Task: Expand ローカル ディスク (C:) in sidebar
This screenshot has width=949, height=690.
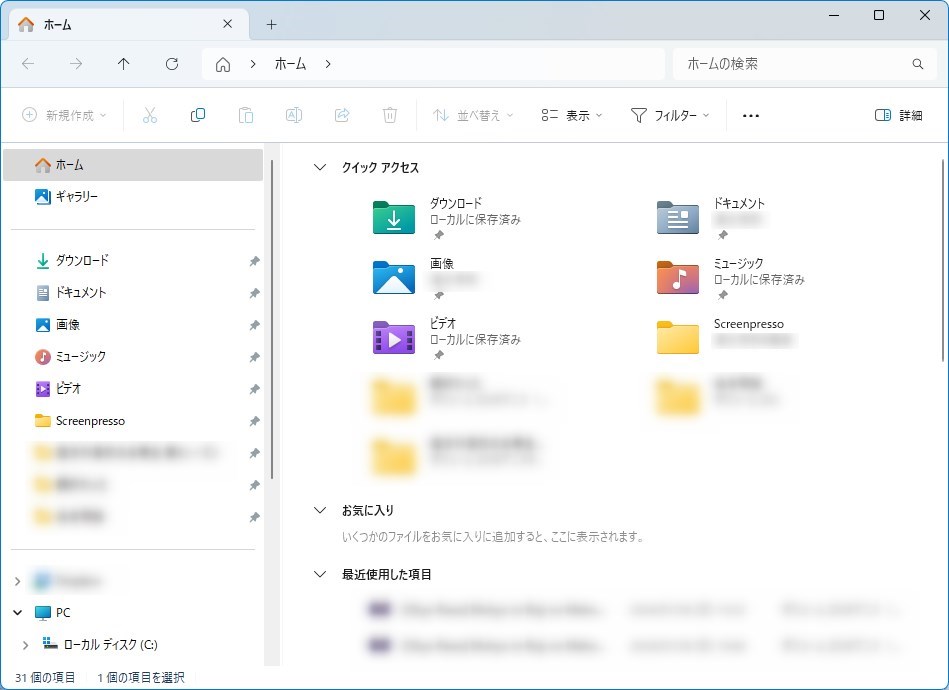Action: (x=26, y=645)
